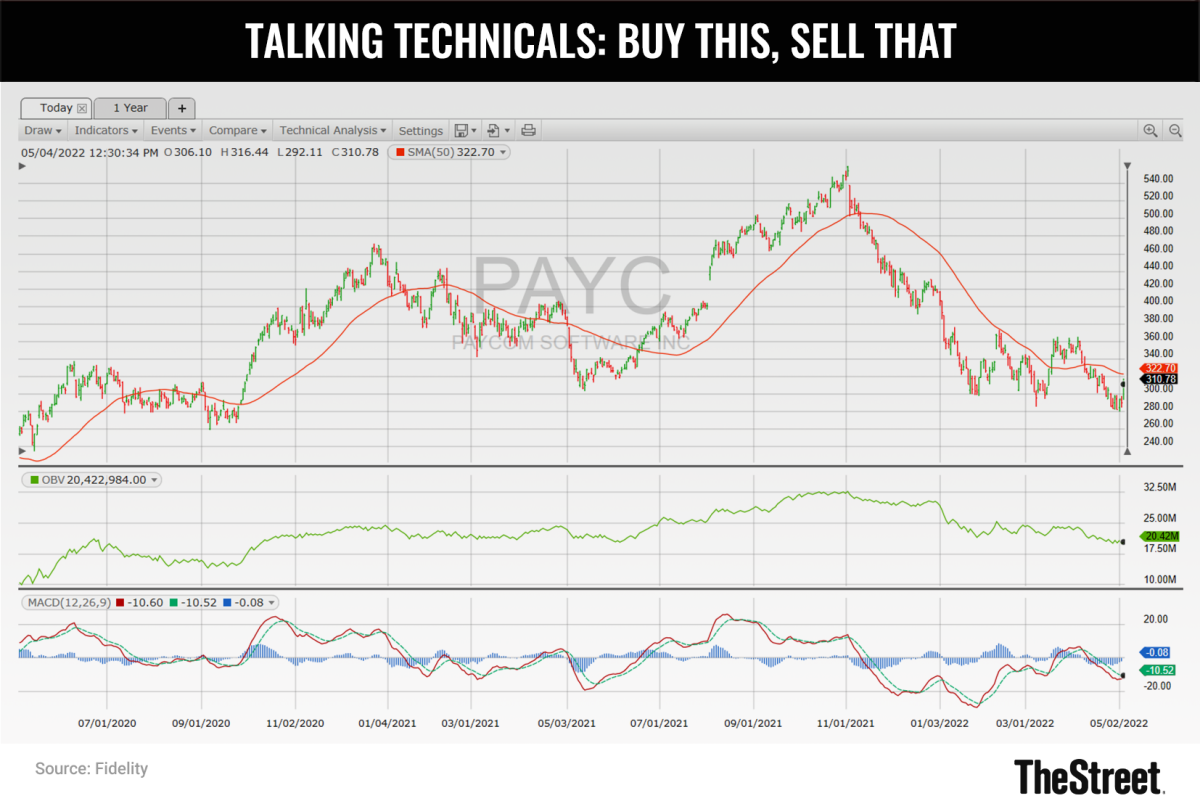Click the save chart floppy disk icon

tap(461, 130)
